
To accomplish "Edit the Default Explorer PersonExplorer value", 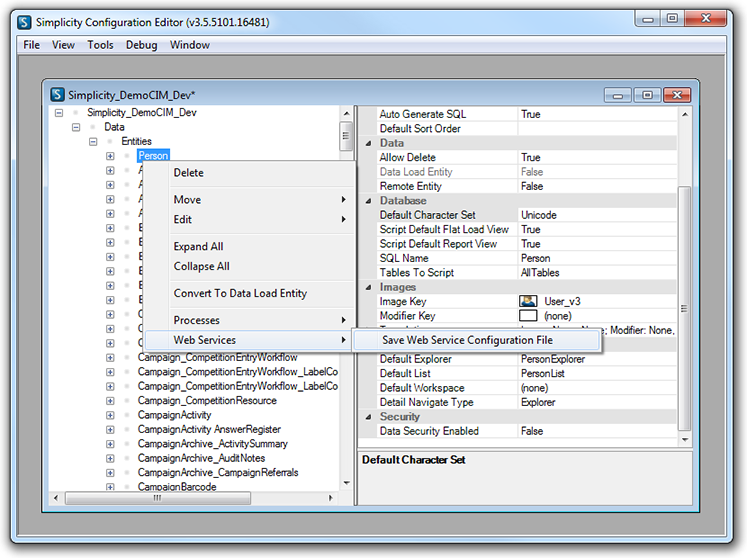I will (597, 359).
